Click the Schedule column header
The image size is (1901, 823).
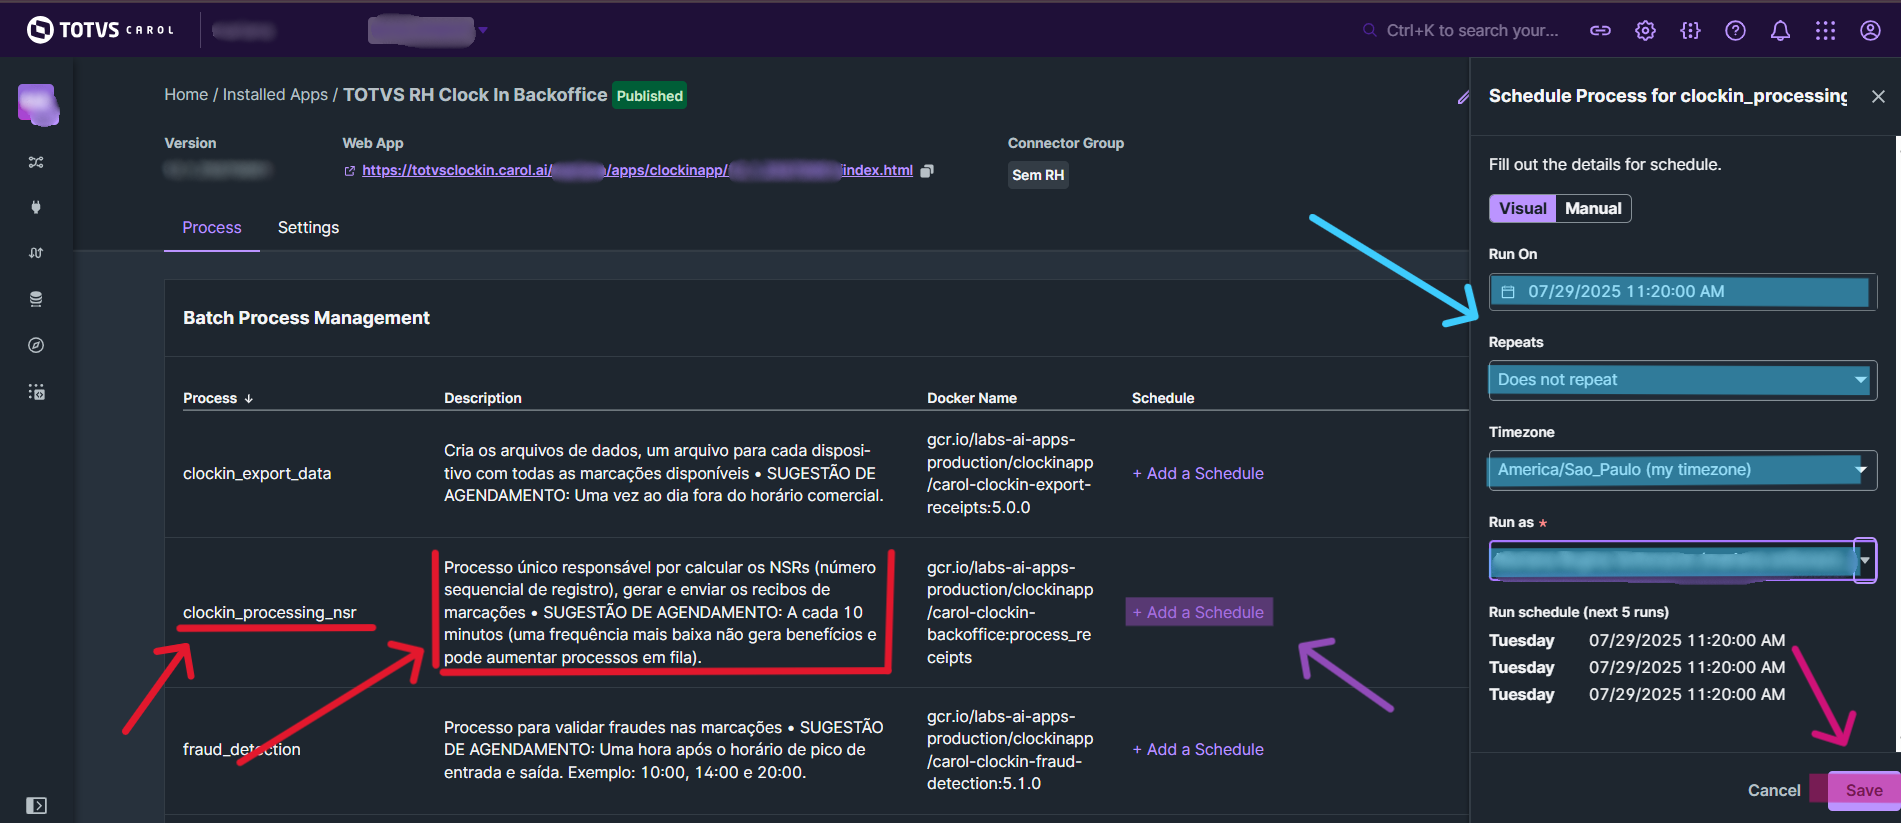1163,398
